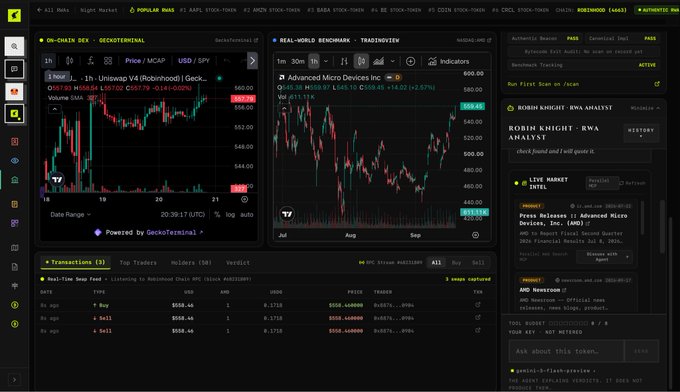The height and width of the screenshot is (392, 680).
Task: Open NASDAQ:AMD external link in benchmark header
Action: tap(474, 40)
